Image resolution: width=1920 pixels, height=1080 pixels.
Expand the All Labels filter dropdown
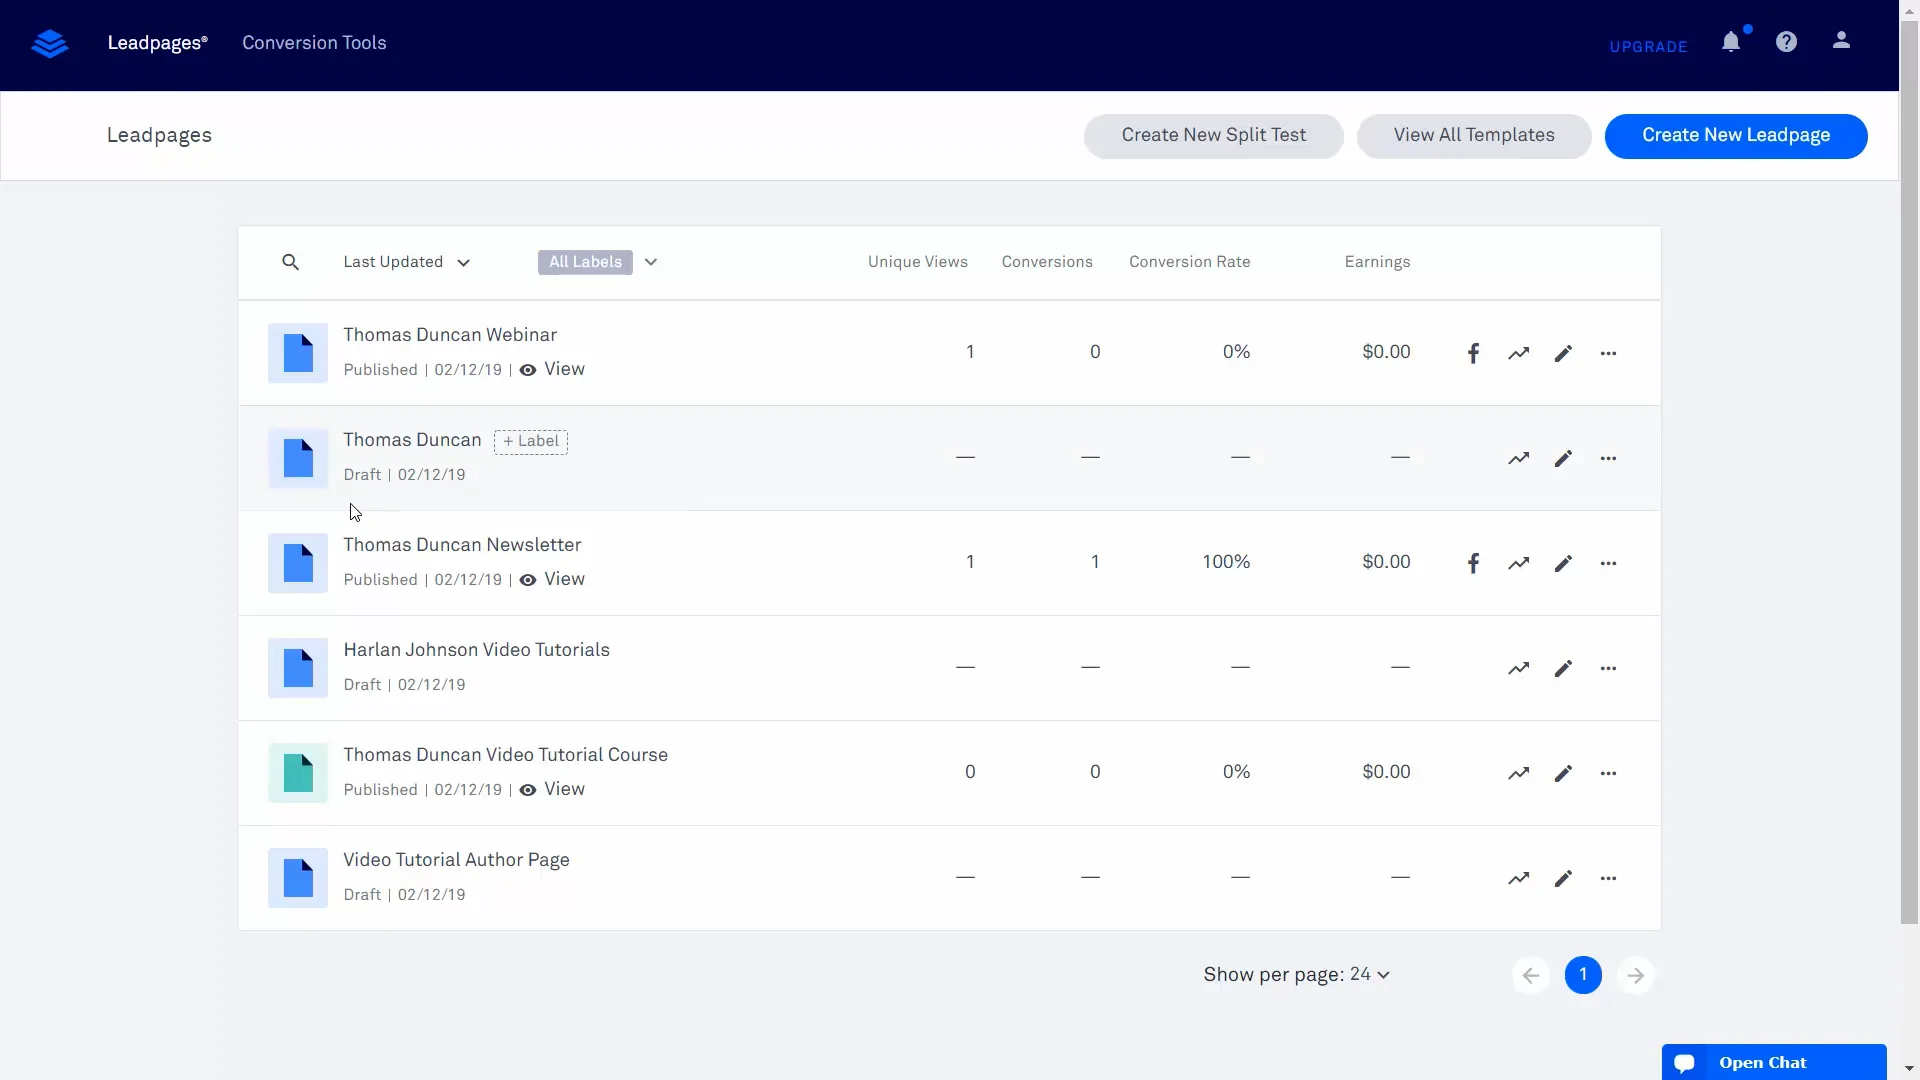pyautogui.click(x=650, y=262)
